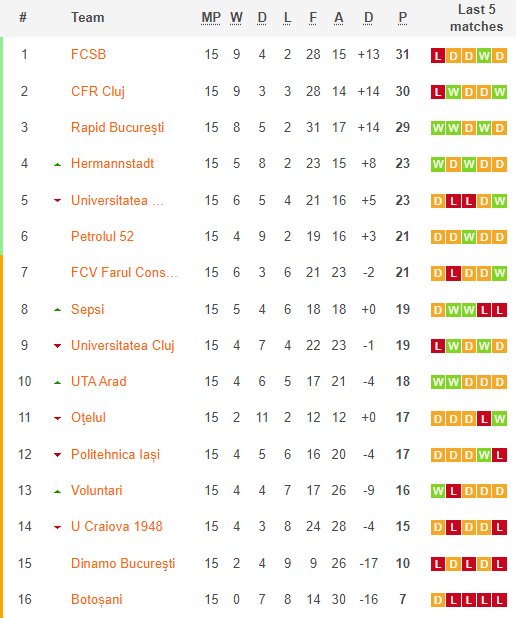
Task: Open the CFR Cluj team link
Action: point(98,91)
